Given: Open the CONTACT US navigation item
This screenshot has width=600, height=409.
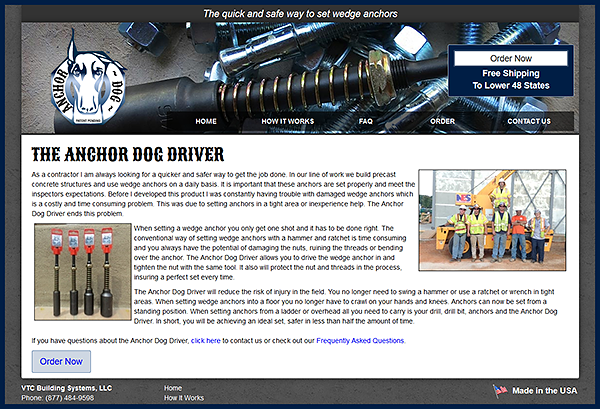Looking at the screenshot, I should (529, 121).
